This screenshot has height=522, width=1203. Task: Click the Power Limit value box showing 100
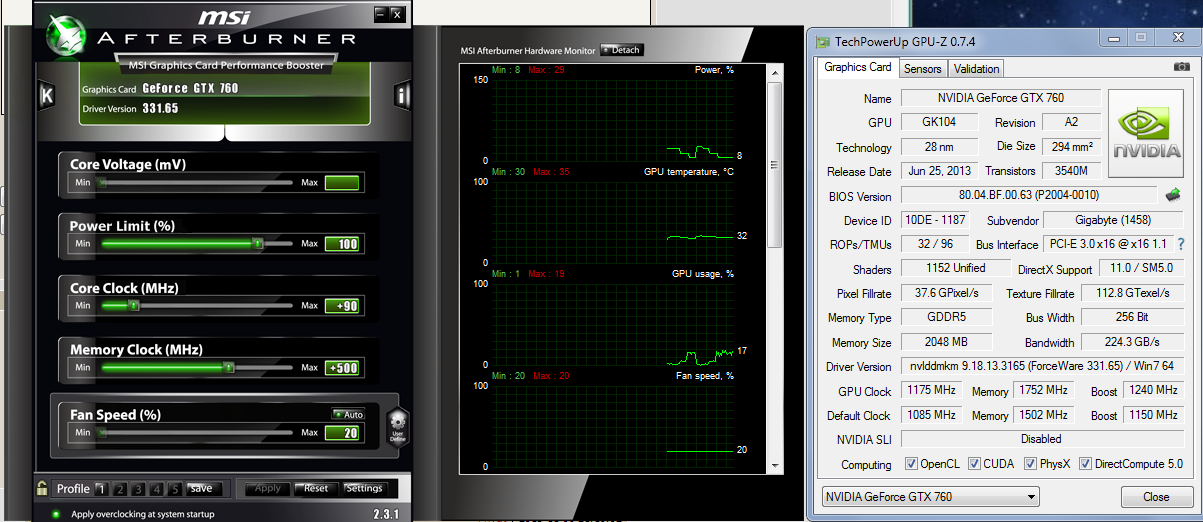(x=342, y=244)
